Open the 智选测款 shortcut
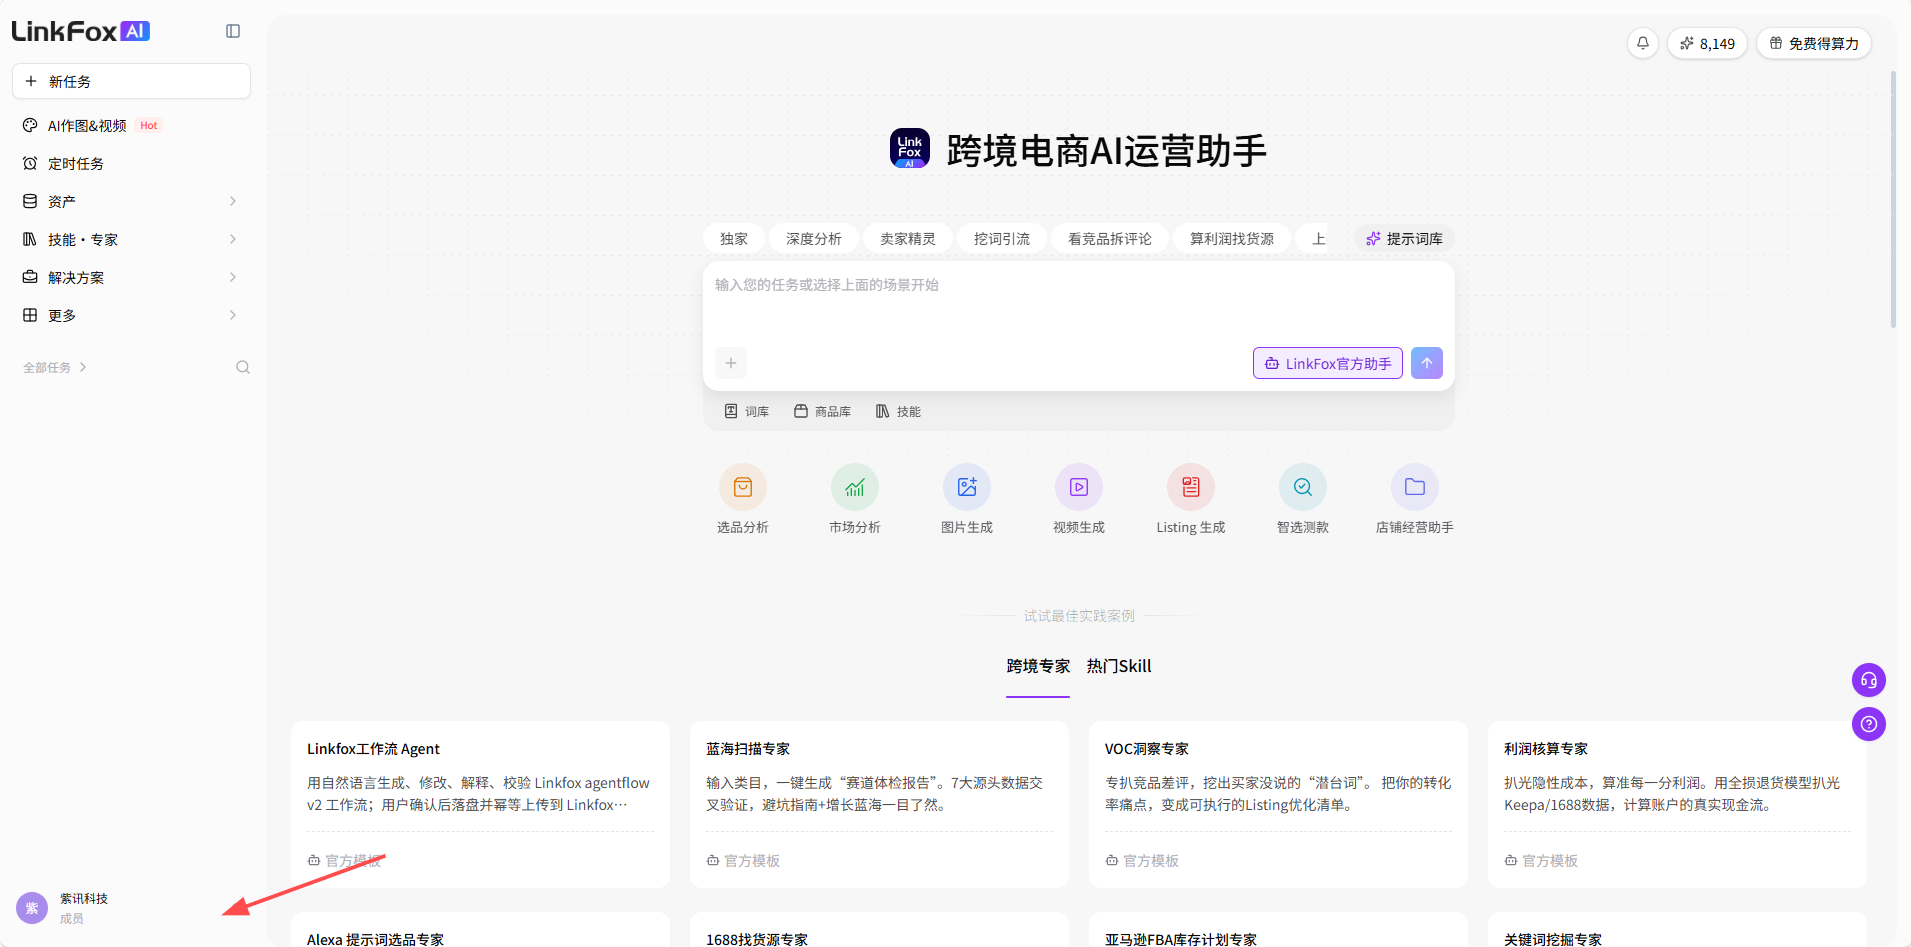Image resolution: width=1911 pixels, height=947 pixels. (x=1303, y=499)
